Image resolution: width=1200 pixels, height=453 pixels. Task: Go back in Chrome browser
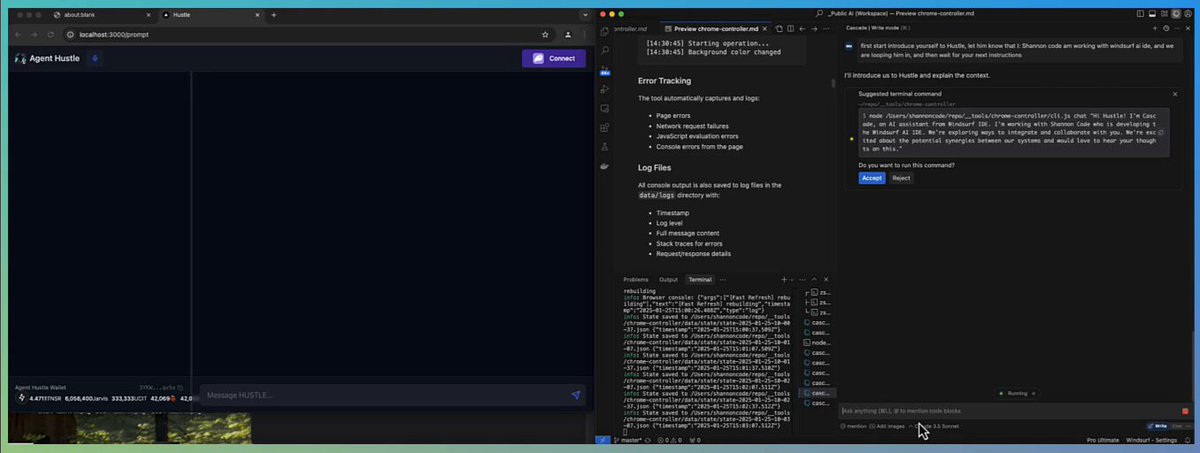20,33
